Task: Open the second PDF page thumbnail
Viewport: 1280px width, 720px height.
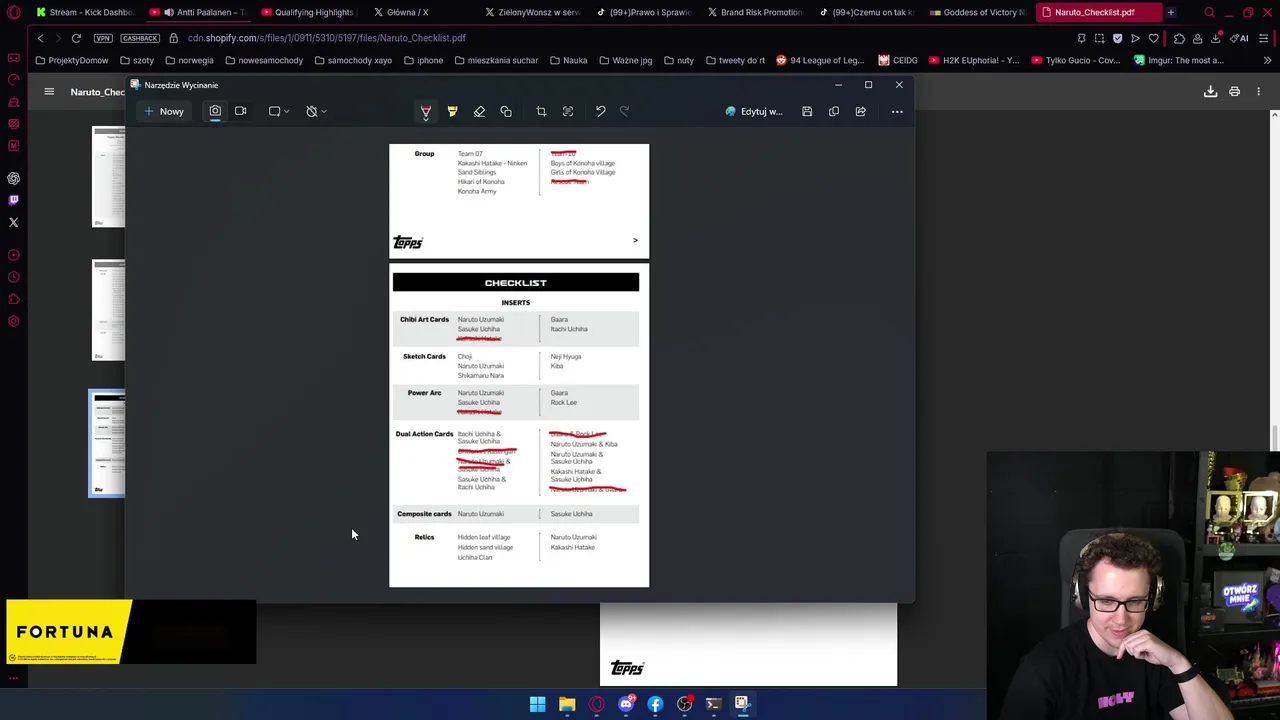Action: click(x=108, y=310)
